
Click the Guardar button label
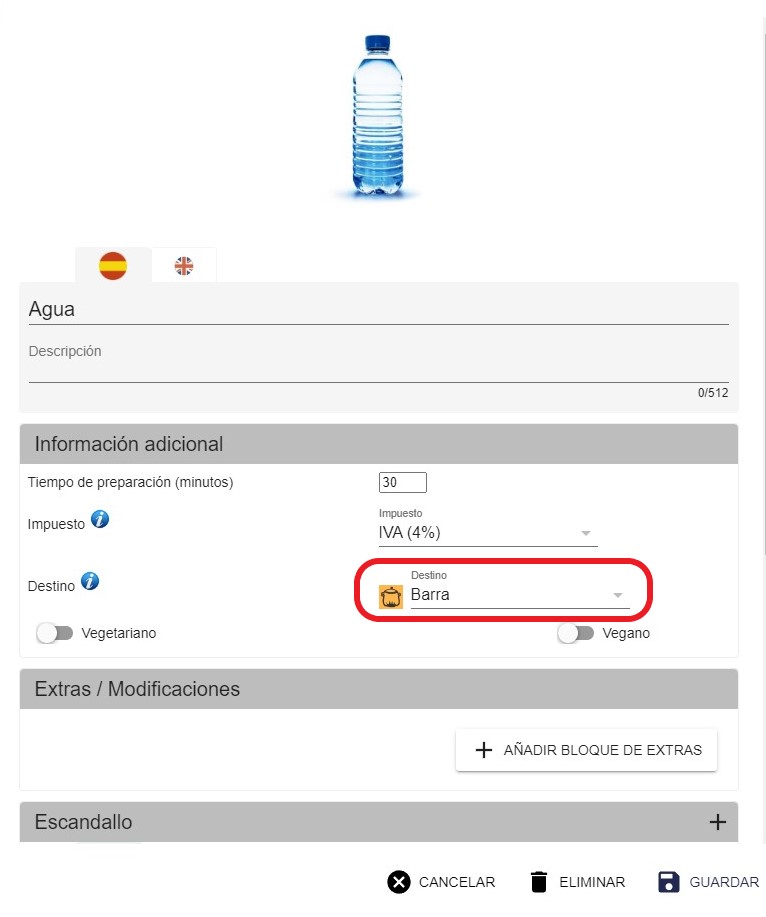724,882
